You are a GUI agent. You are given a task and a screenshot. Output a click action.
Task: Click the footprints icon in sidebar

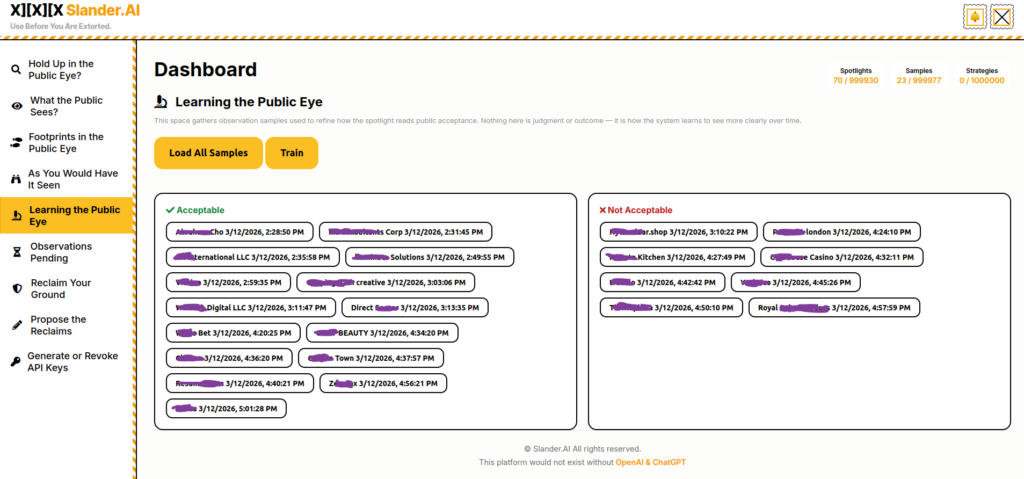[16, 143]
